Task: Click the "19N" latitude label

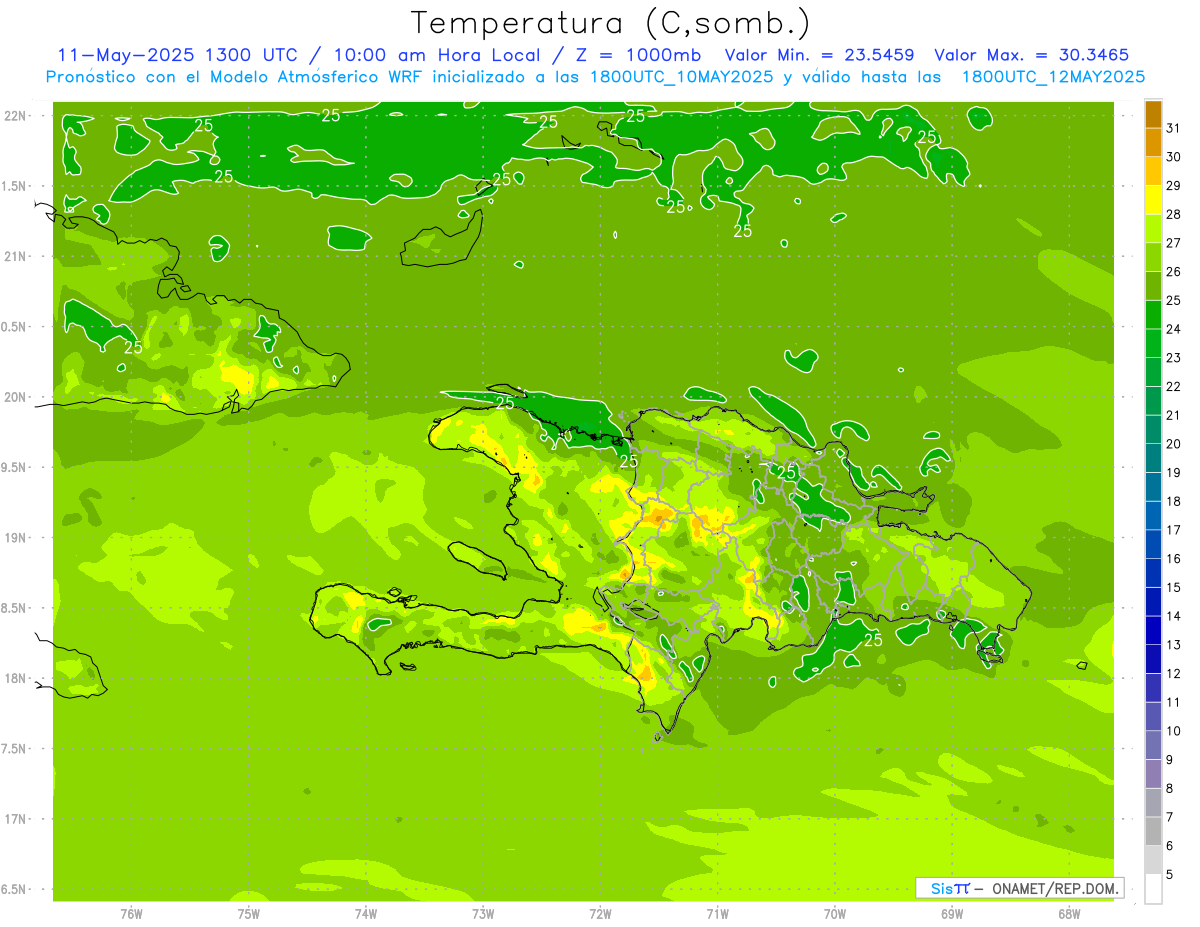Action: (x=14, y=537)
